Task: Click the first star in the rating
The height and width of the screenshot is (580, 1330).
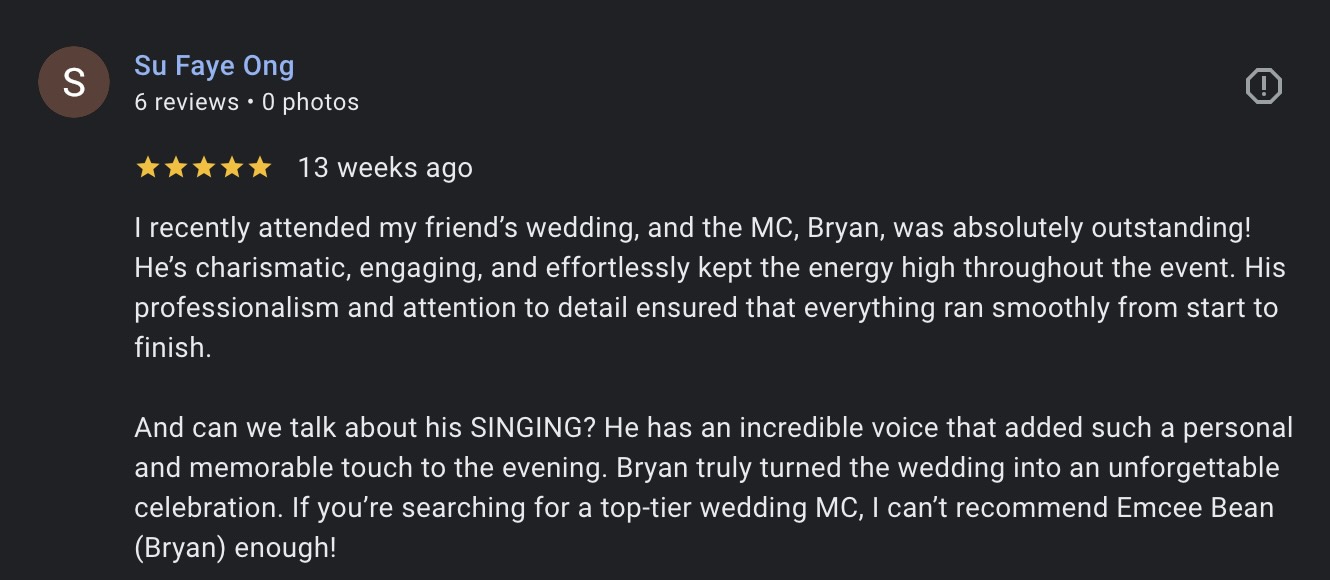Action: point(147,168)
